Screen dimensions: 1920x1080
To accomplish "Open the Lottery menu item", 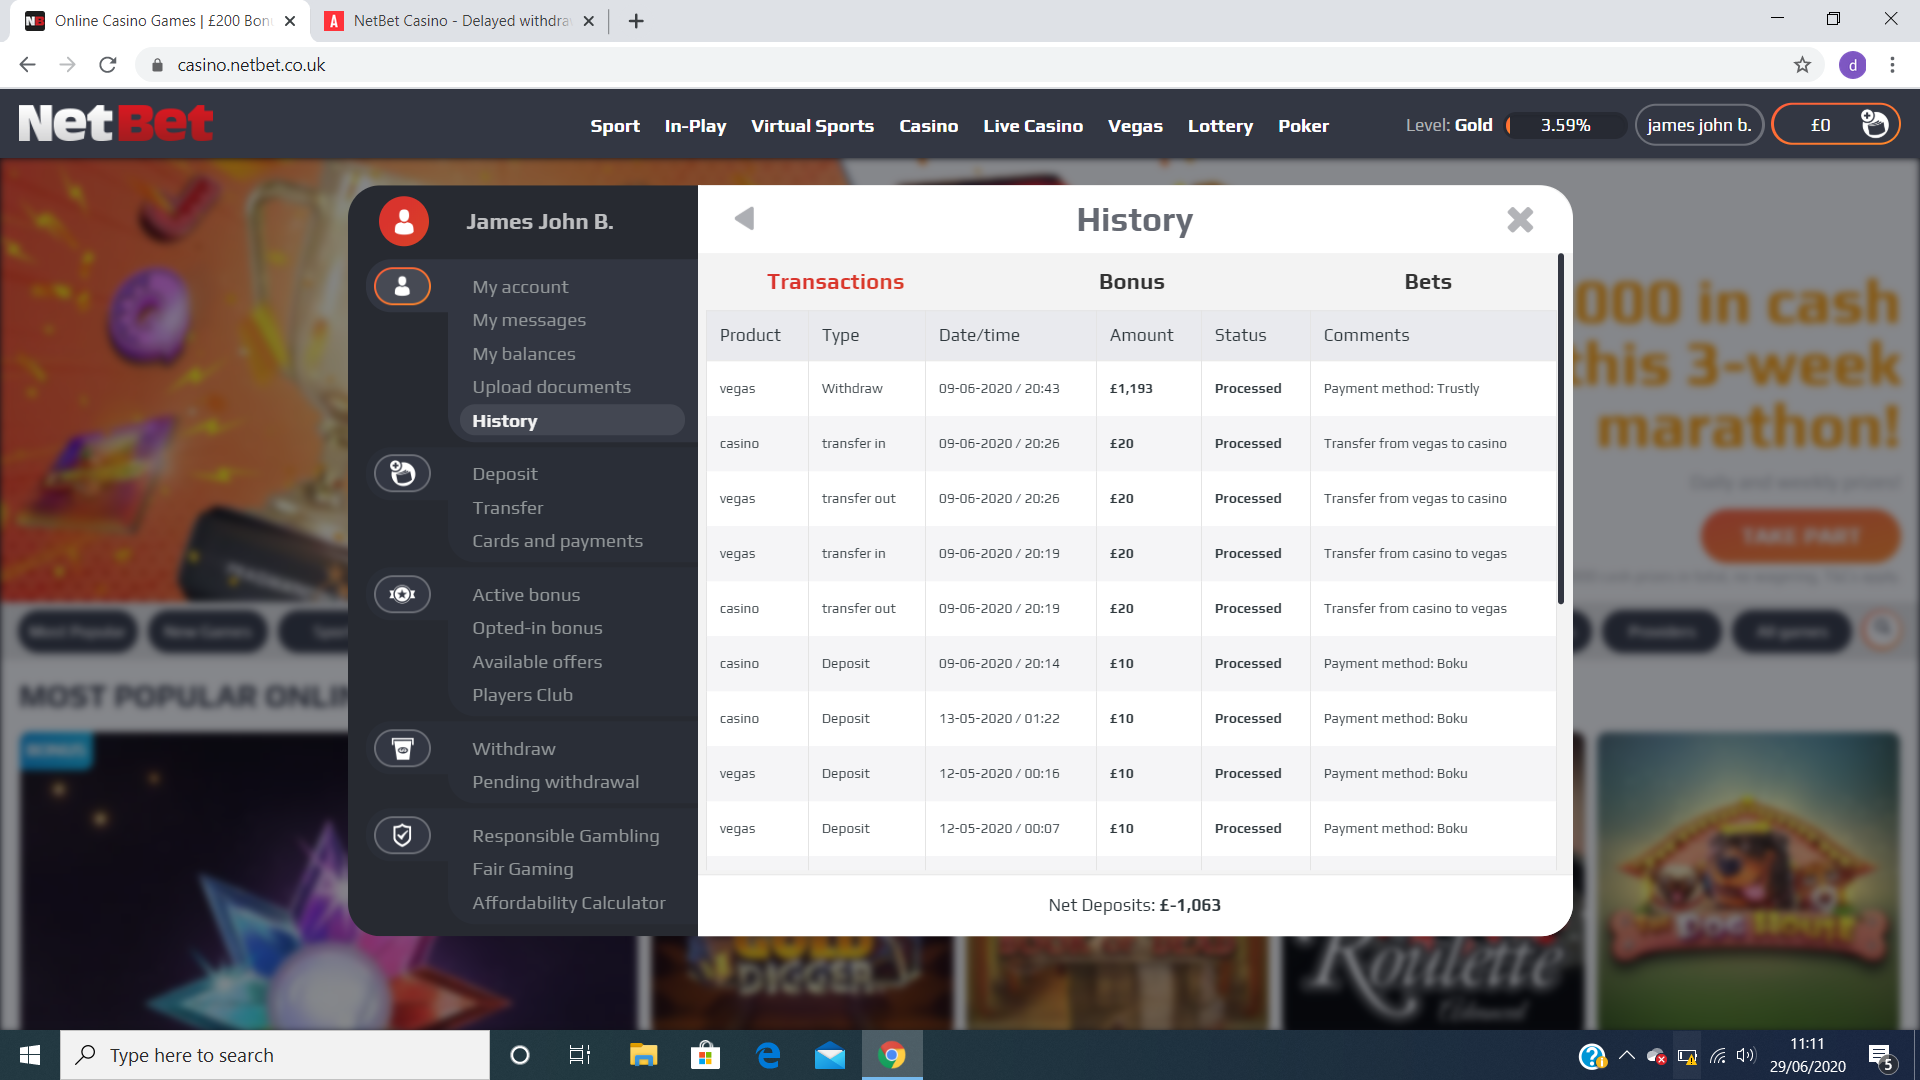I will tap(1220, 126).
